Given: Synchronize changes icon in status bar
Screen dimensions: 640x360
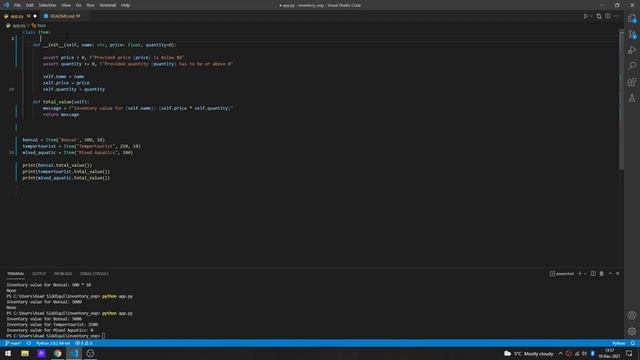Looking at the screenshot, I should 29,343.
